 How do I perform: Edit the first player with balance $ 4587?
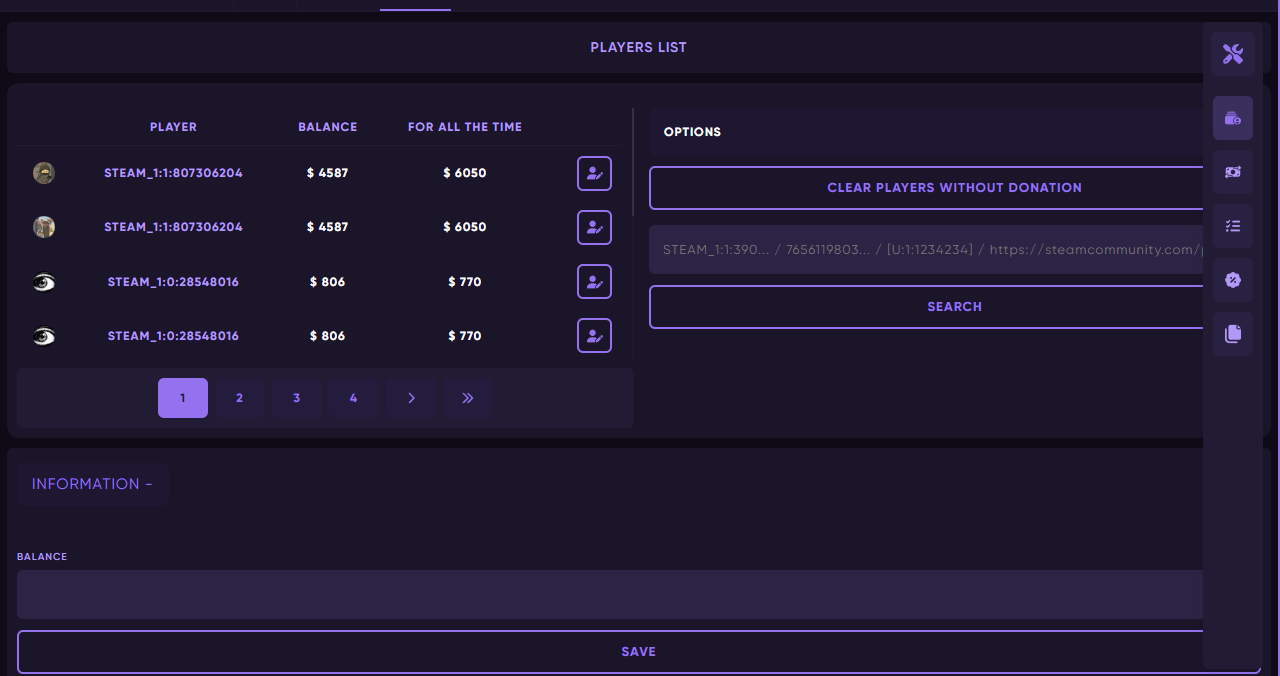coord(594,173)
